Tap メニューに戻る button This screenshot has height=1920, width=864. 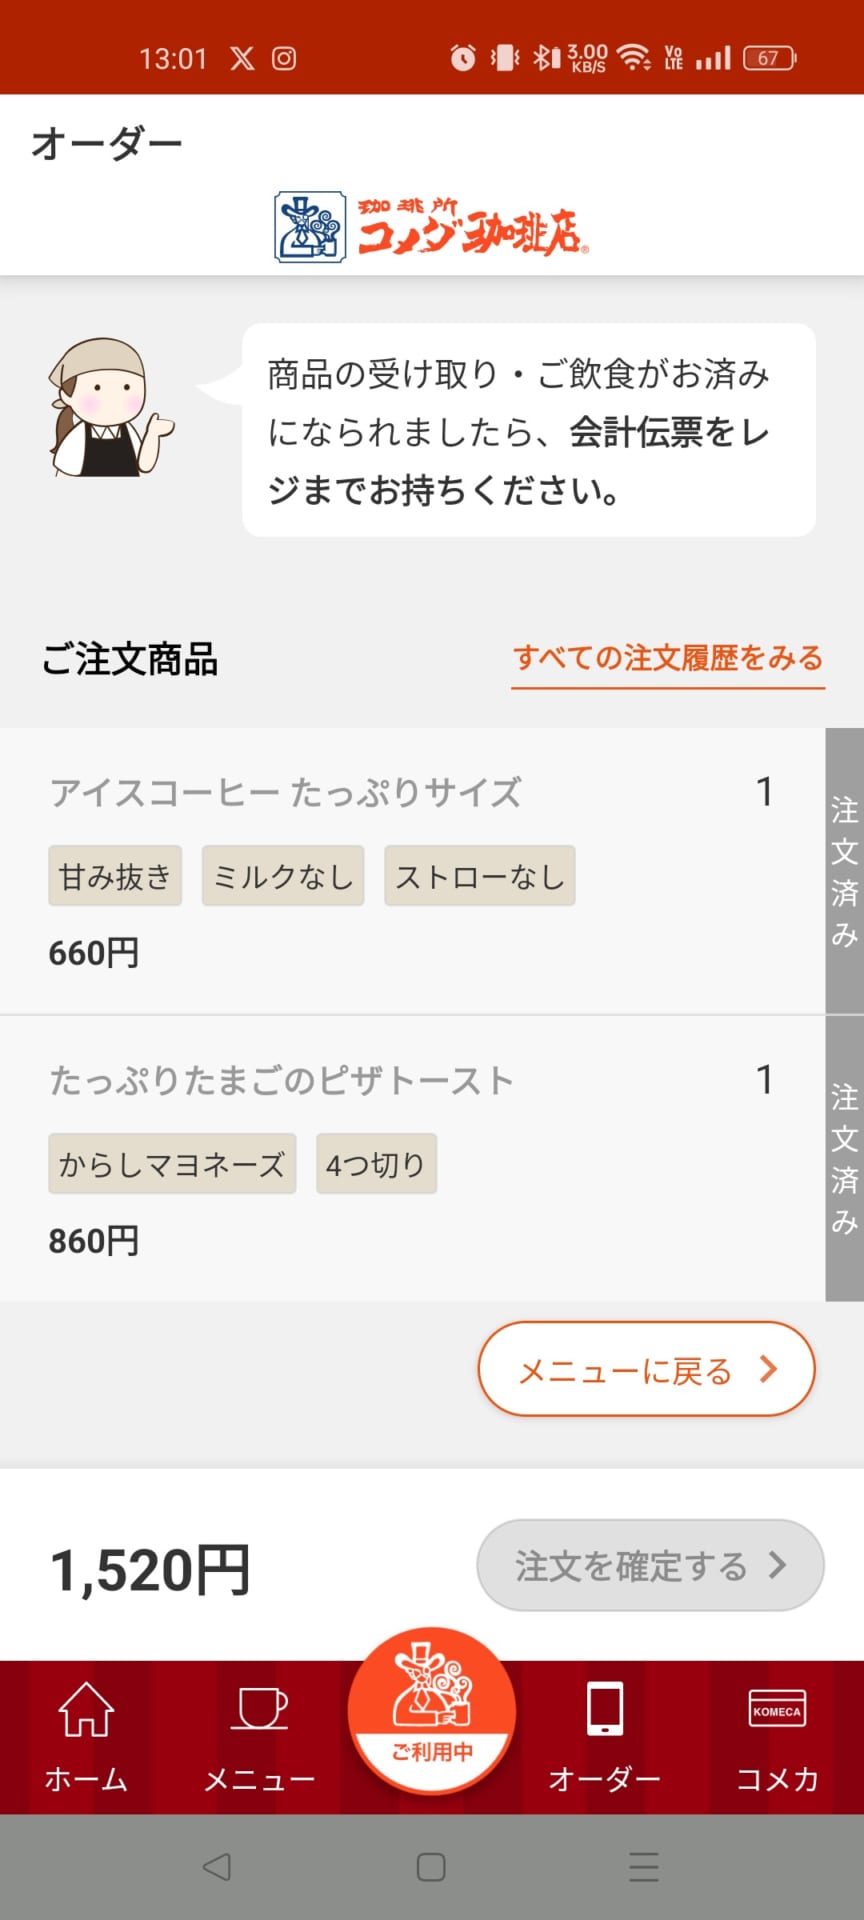coord(646,1370)
